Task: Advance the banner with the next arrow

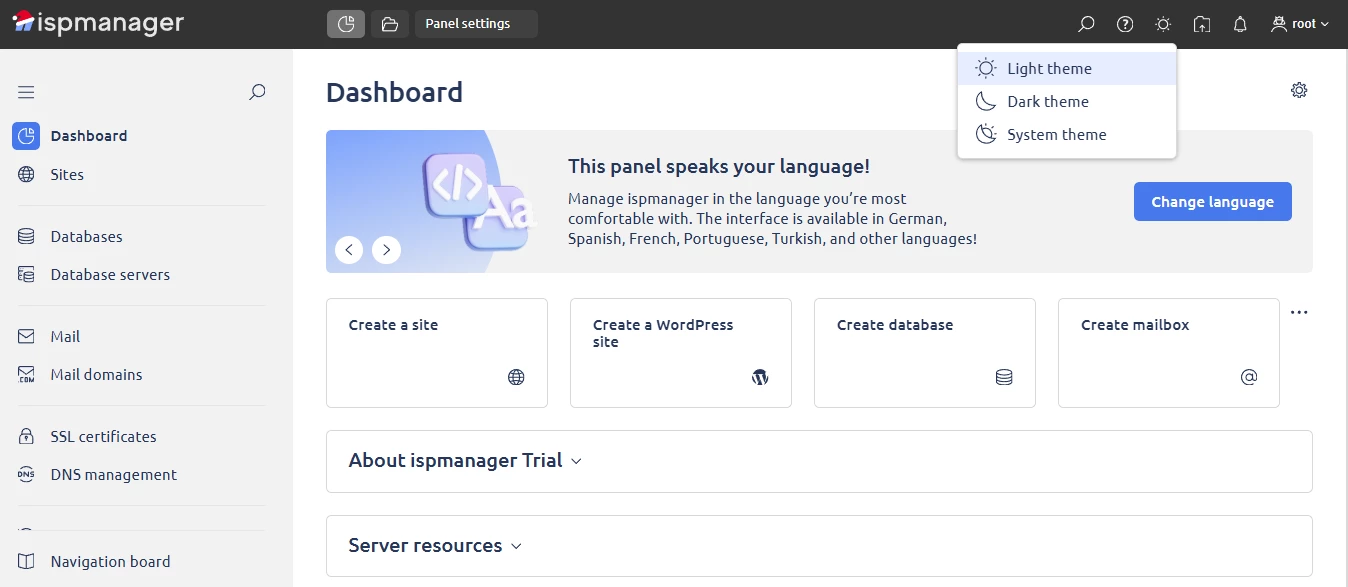Action: 387,249
